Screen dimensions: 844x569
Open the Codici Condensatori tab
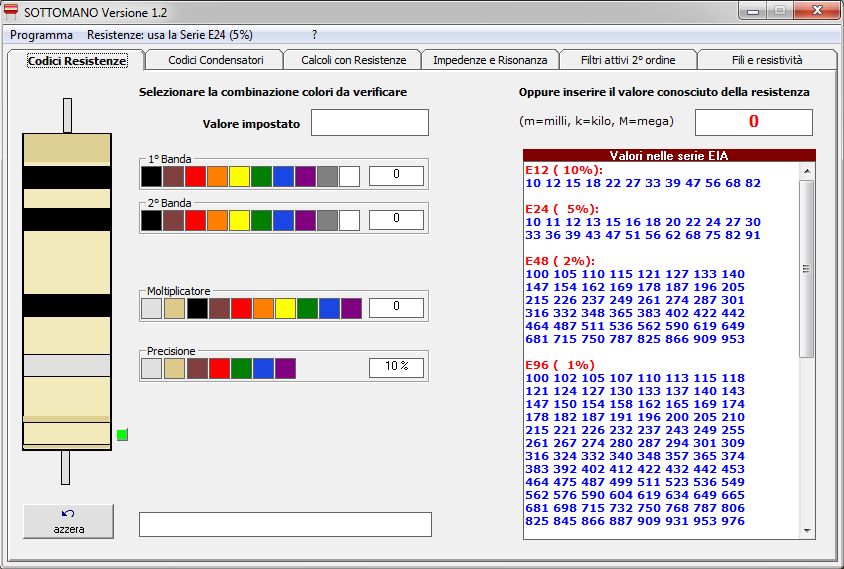[215, 60]
